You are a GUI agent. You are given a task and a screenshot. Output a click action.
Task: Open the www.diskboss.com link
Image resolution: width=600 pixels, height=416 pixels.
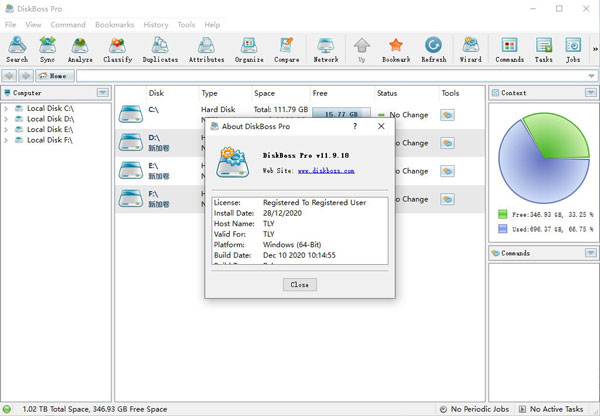(x=326, y=171)
